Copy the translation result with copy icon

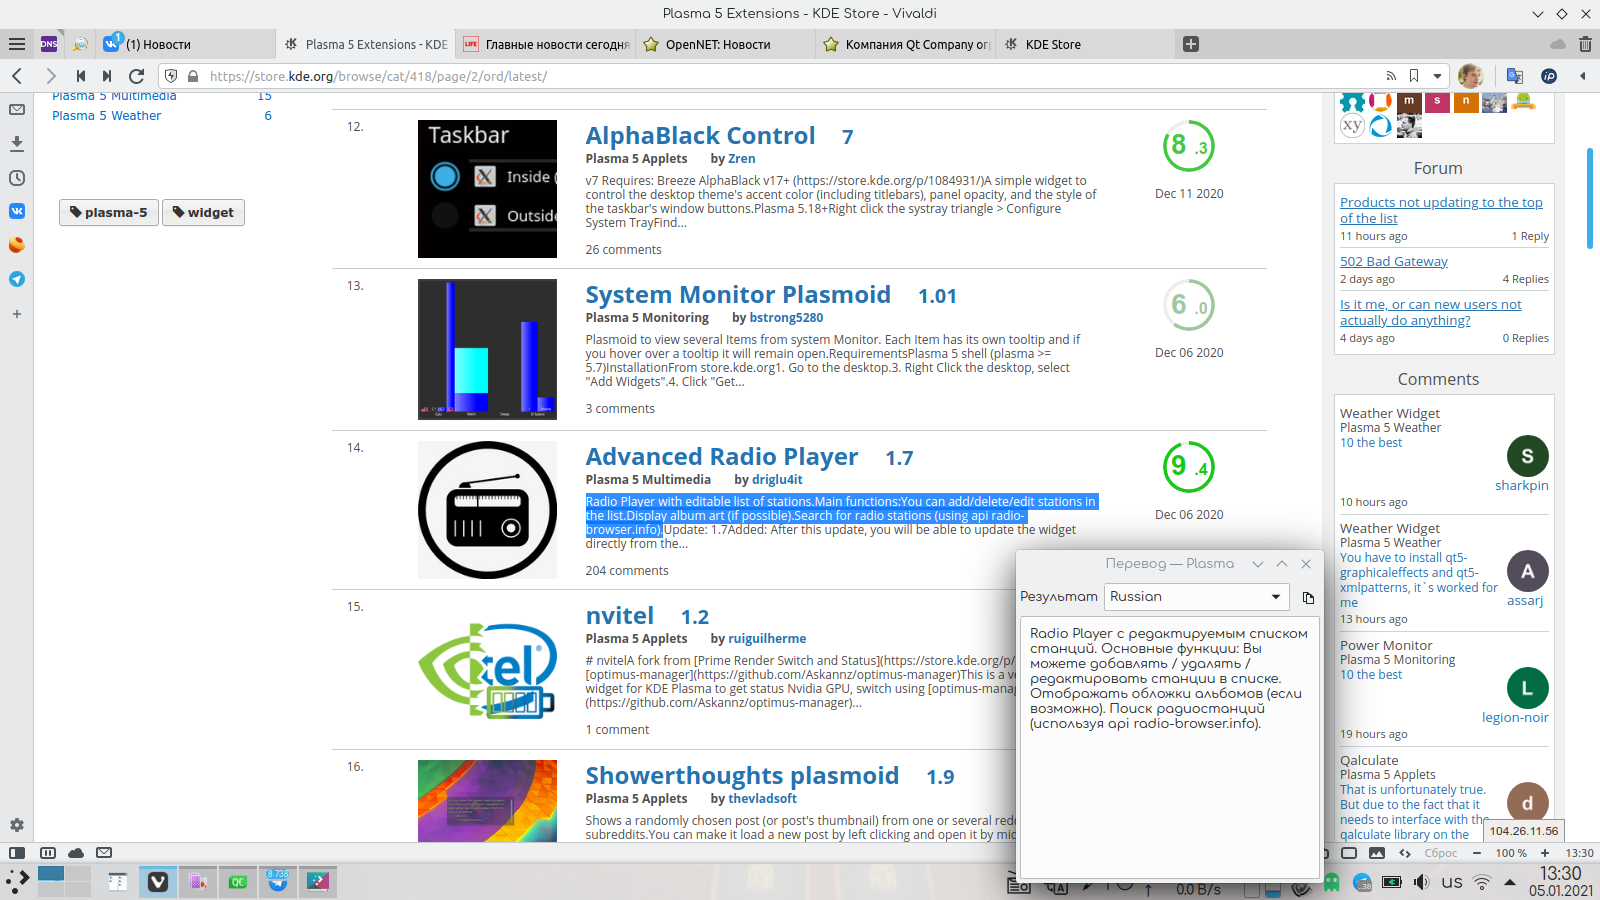(1308, 598)
